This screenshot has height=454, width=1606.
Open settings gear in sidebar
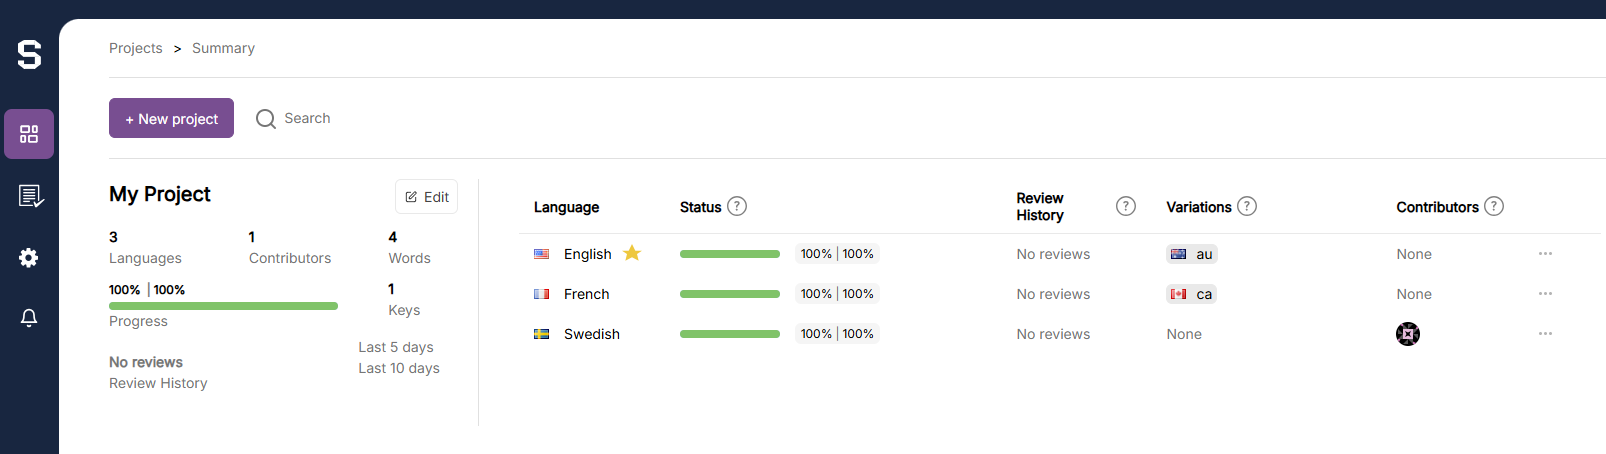point(29,258)
